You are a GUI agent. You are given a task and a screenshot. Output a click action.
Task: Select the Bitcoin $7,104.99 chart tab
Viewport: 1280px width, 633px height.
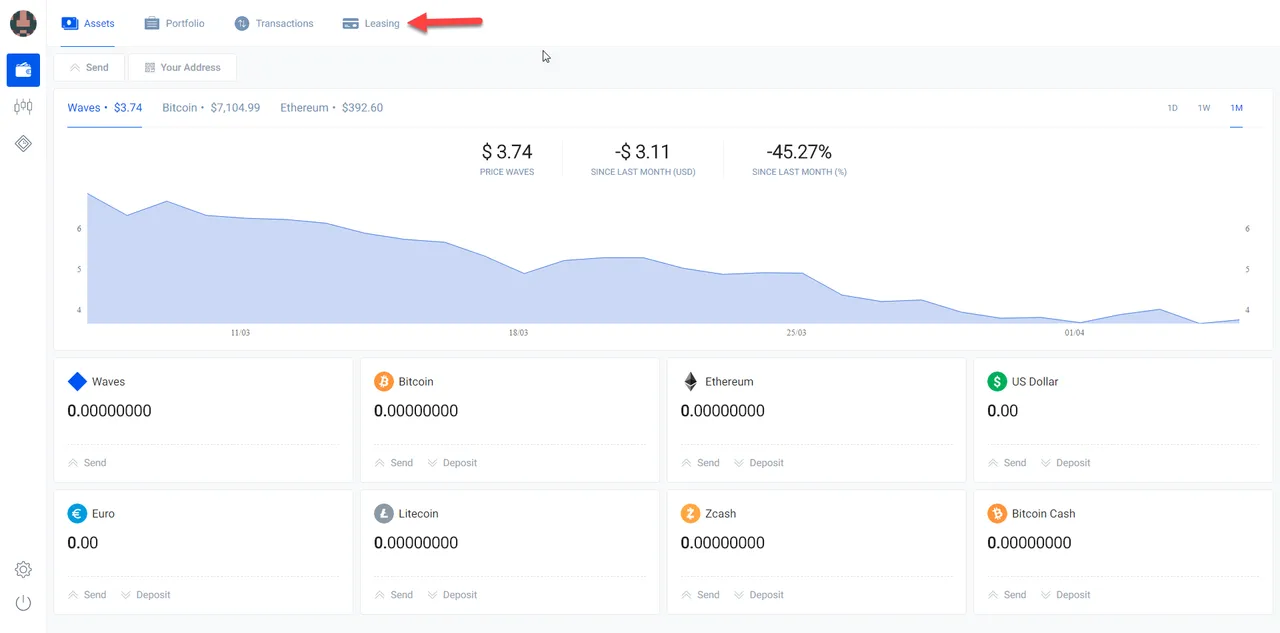211,107
